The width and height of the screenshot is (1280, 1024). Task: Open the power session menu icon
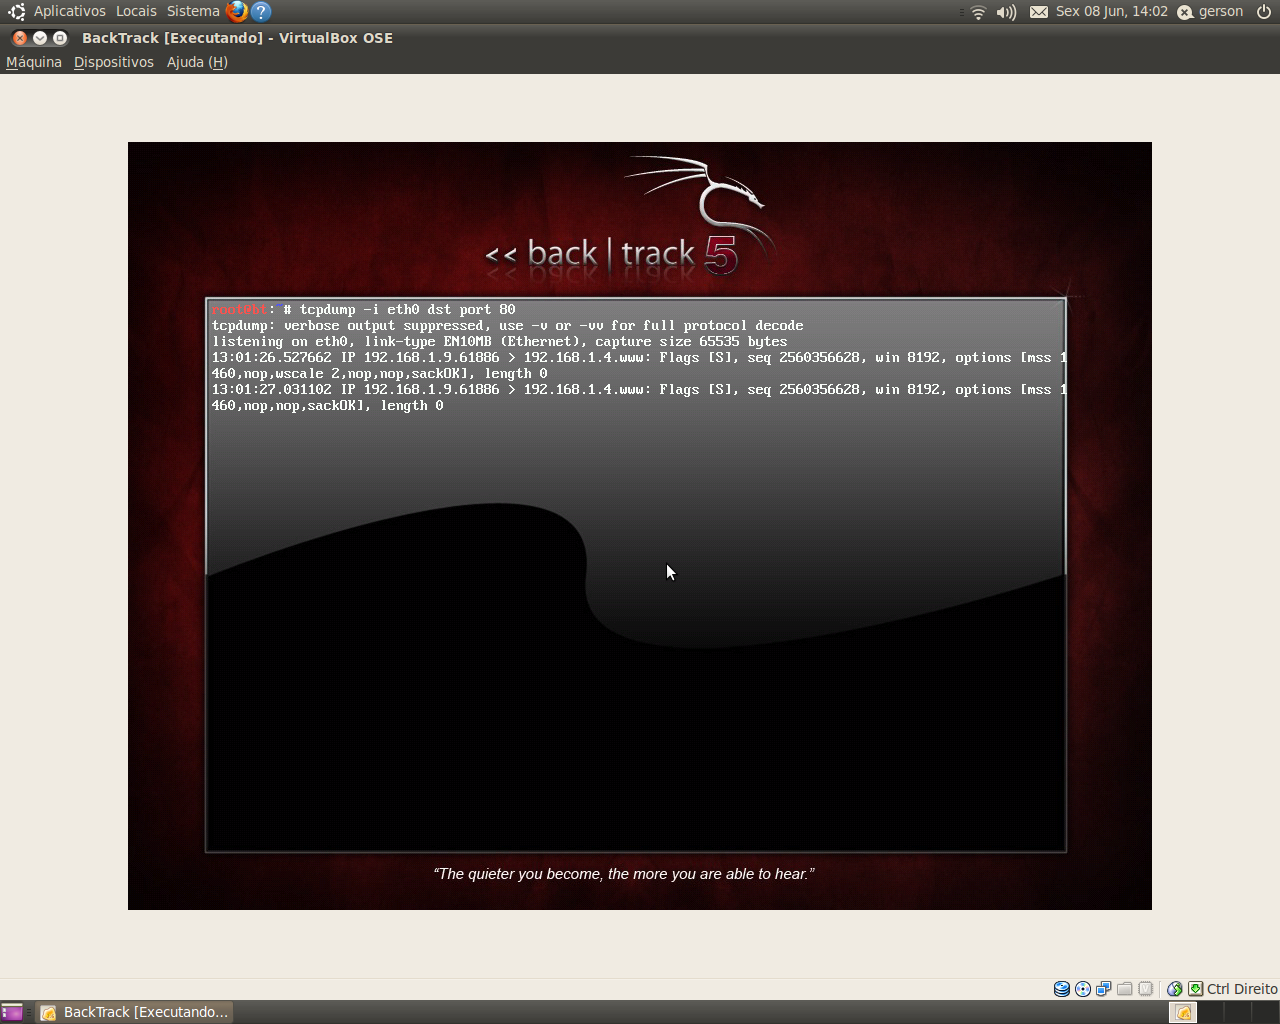[x=1264, y=12]
